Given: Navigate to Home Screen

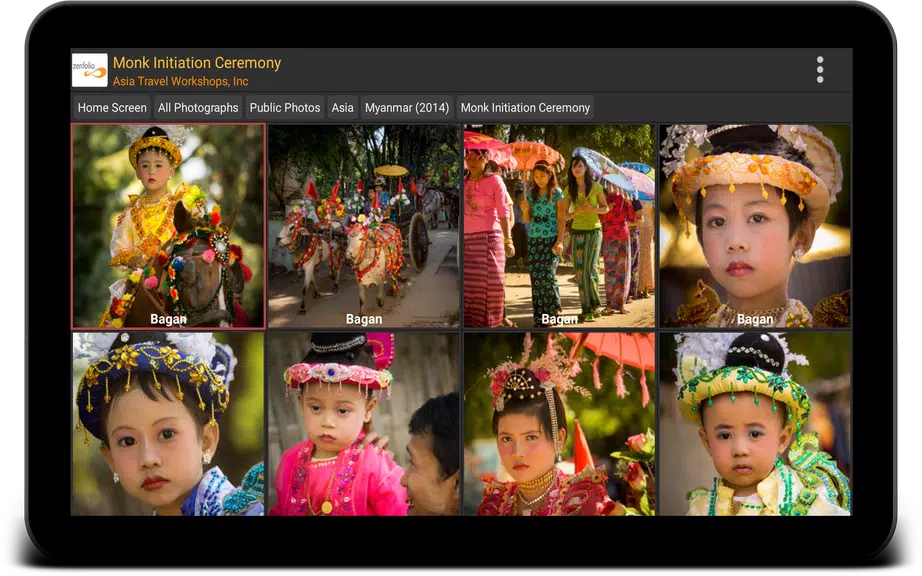Looking at the screenshot, I should coord(110,107).
